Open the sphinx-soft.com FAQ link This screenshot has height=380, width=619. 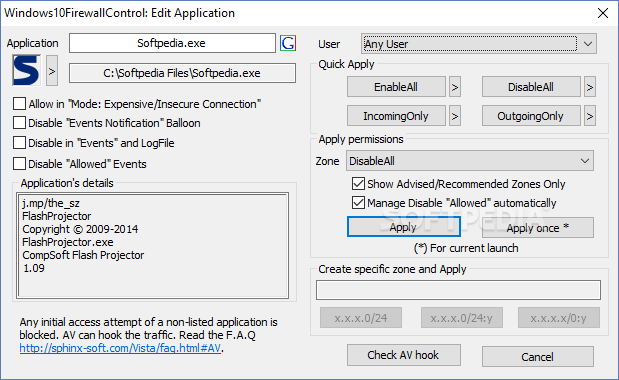[x=120, y=348]
